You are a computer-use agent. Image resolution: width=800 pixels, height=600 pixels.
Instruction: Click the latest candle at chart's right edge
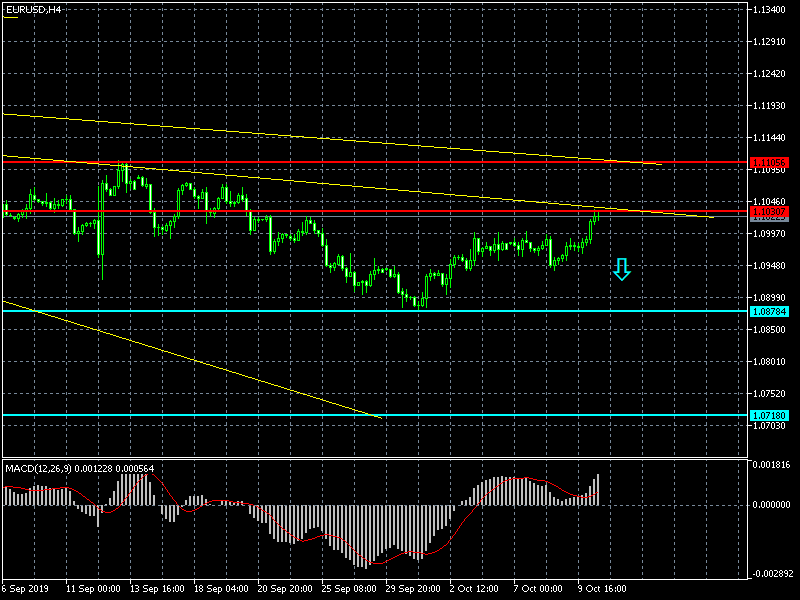598,215
